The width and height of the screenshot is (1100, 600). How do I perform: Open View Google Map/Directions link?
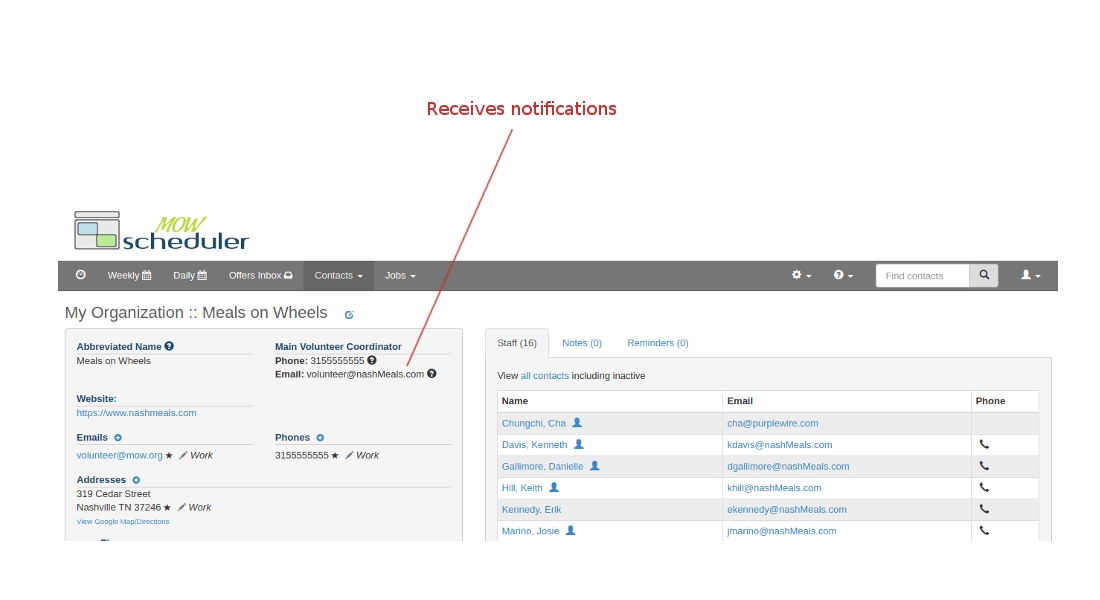coord(123,521)
